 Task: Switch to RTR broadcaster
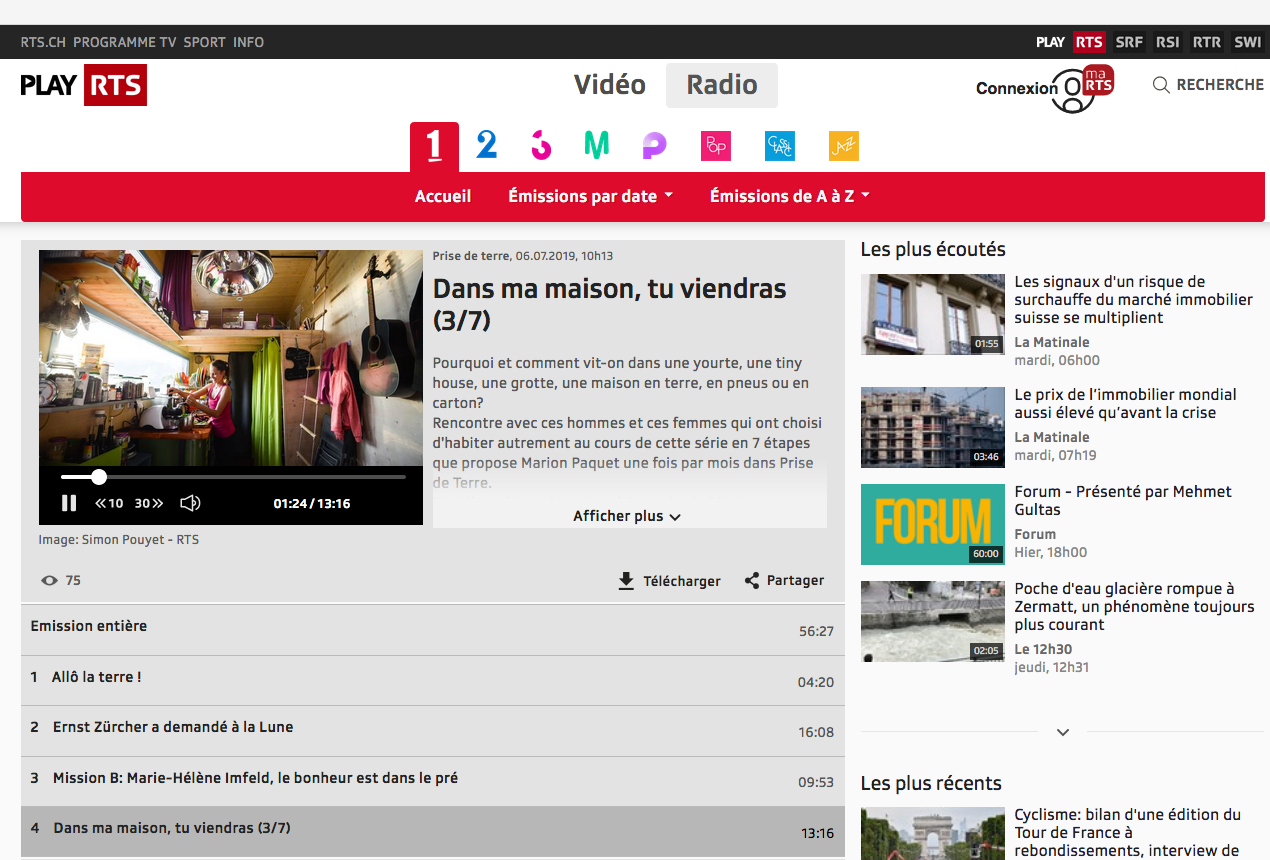[1207, 42]
